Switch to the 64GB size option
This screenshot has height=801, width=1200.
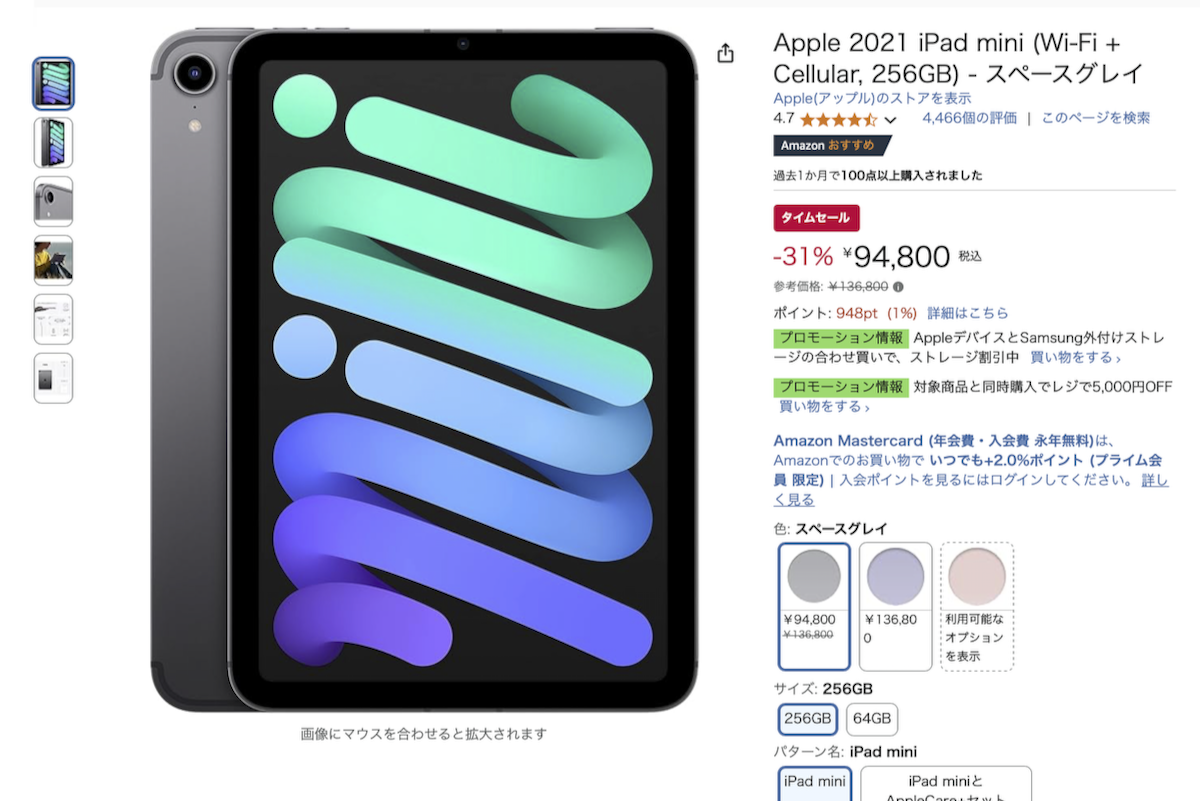pos(872,719)
